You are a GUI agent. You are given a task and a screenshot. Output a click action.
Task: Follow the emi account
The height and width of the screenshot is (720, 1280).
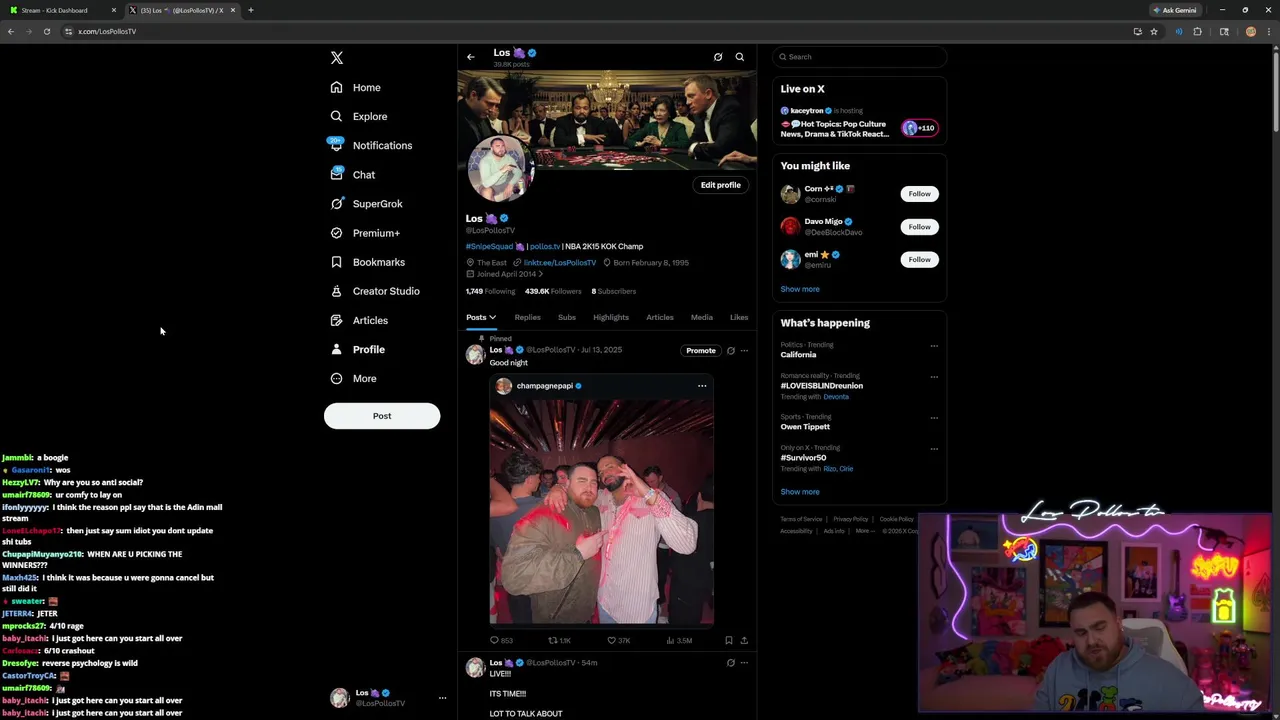[919, 260]
